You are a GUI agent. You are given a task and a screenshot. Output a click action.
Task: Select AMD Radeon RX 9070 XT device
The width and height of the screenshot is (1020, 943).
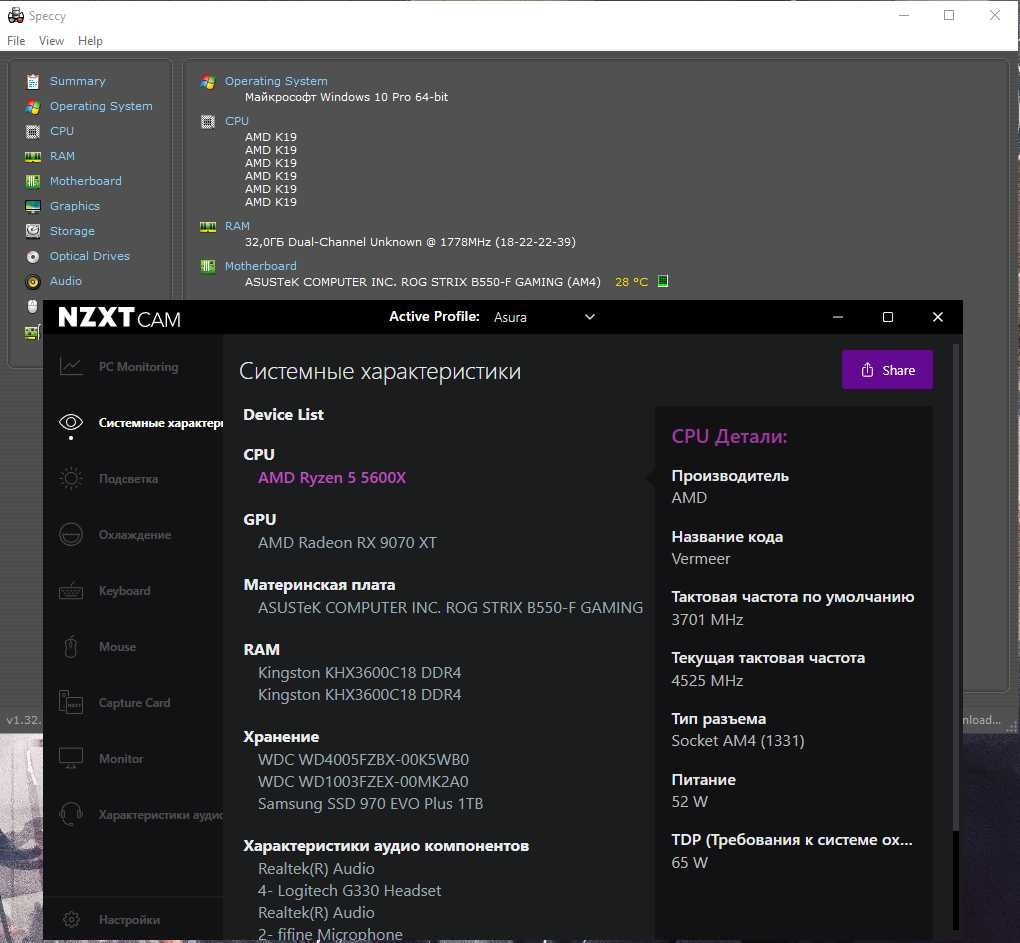pyautogui.click(x=347, y=543)
